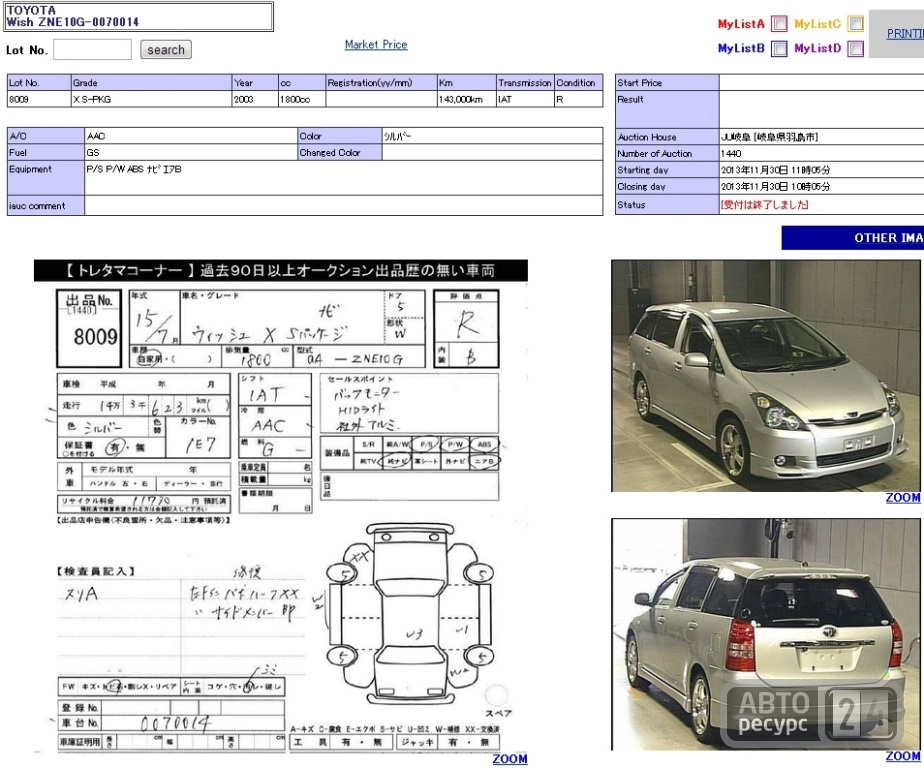Select the red Status message text
The image size is (924, 768).
[764, 205]
